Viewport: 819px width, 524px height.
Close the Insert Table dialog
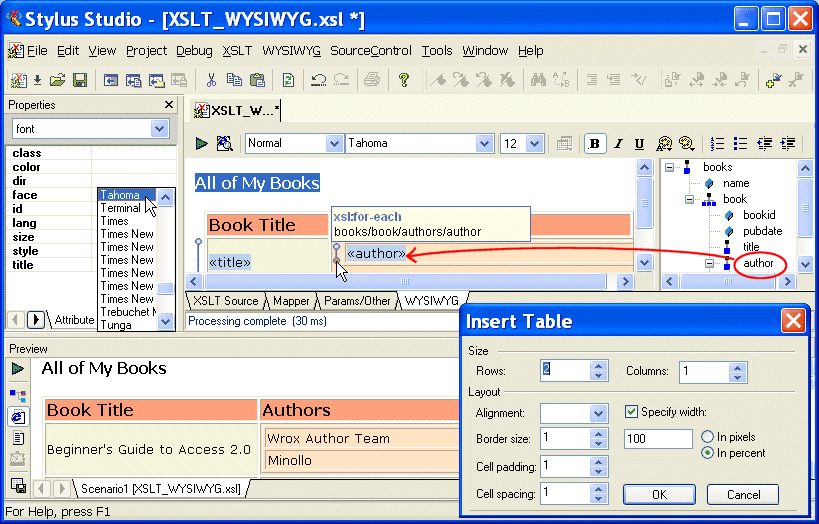point(793,320)
